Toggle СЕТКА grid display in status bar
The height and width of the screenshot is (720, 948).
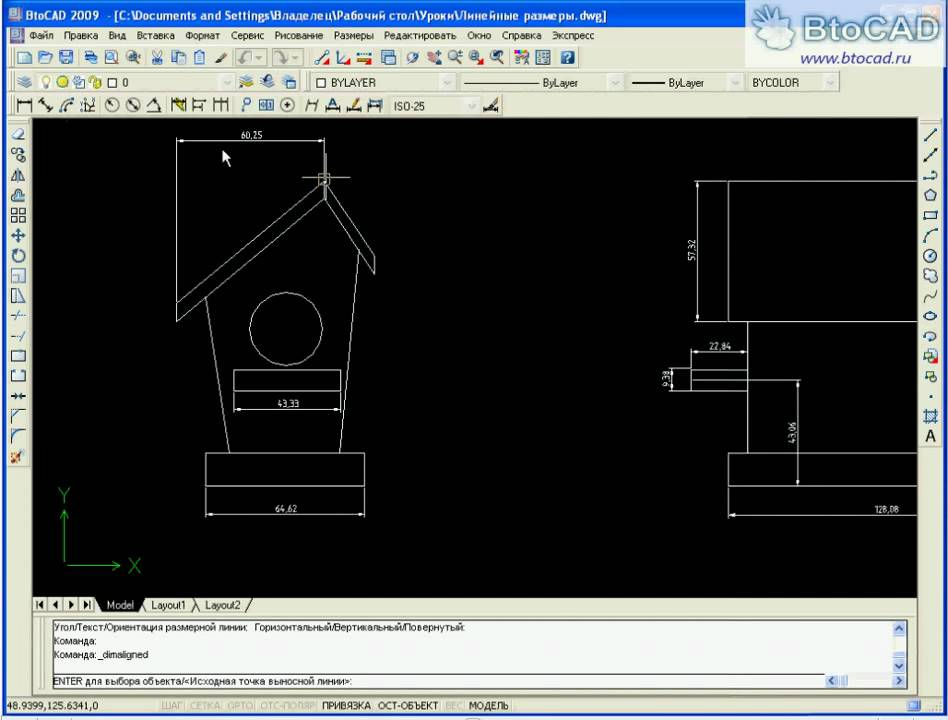pos(205,706)
